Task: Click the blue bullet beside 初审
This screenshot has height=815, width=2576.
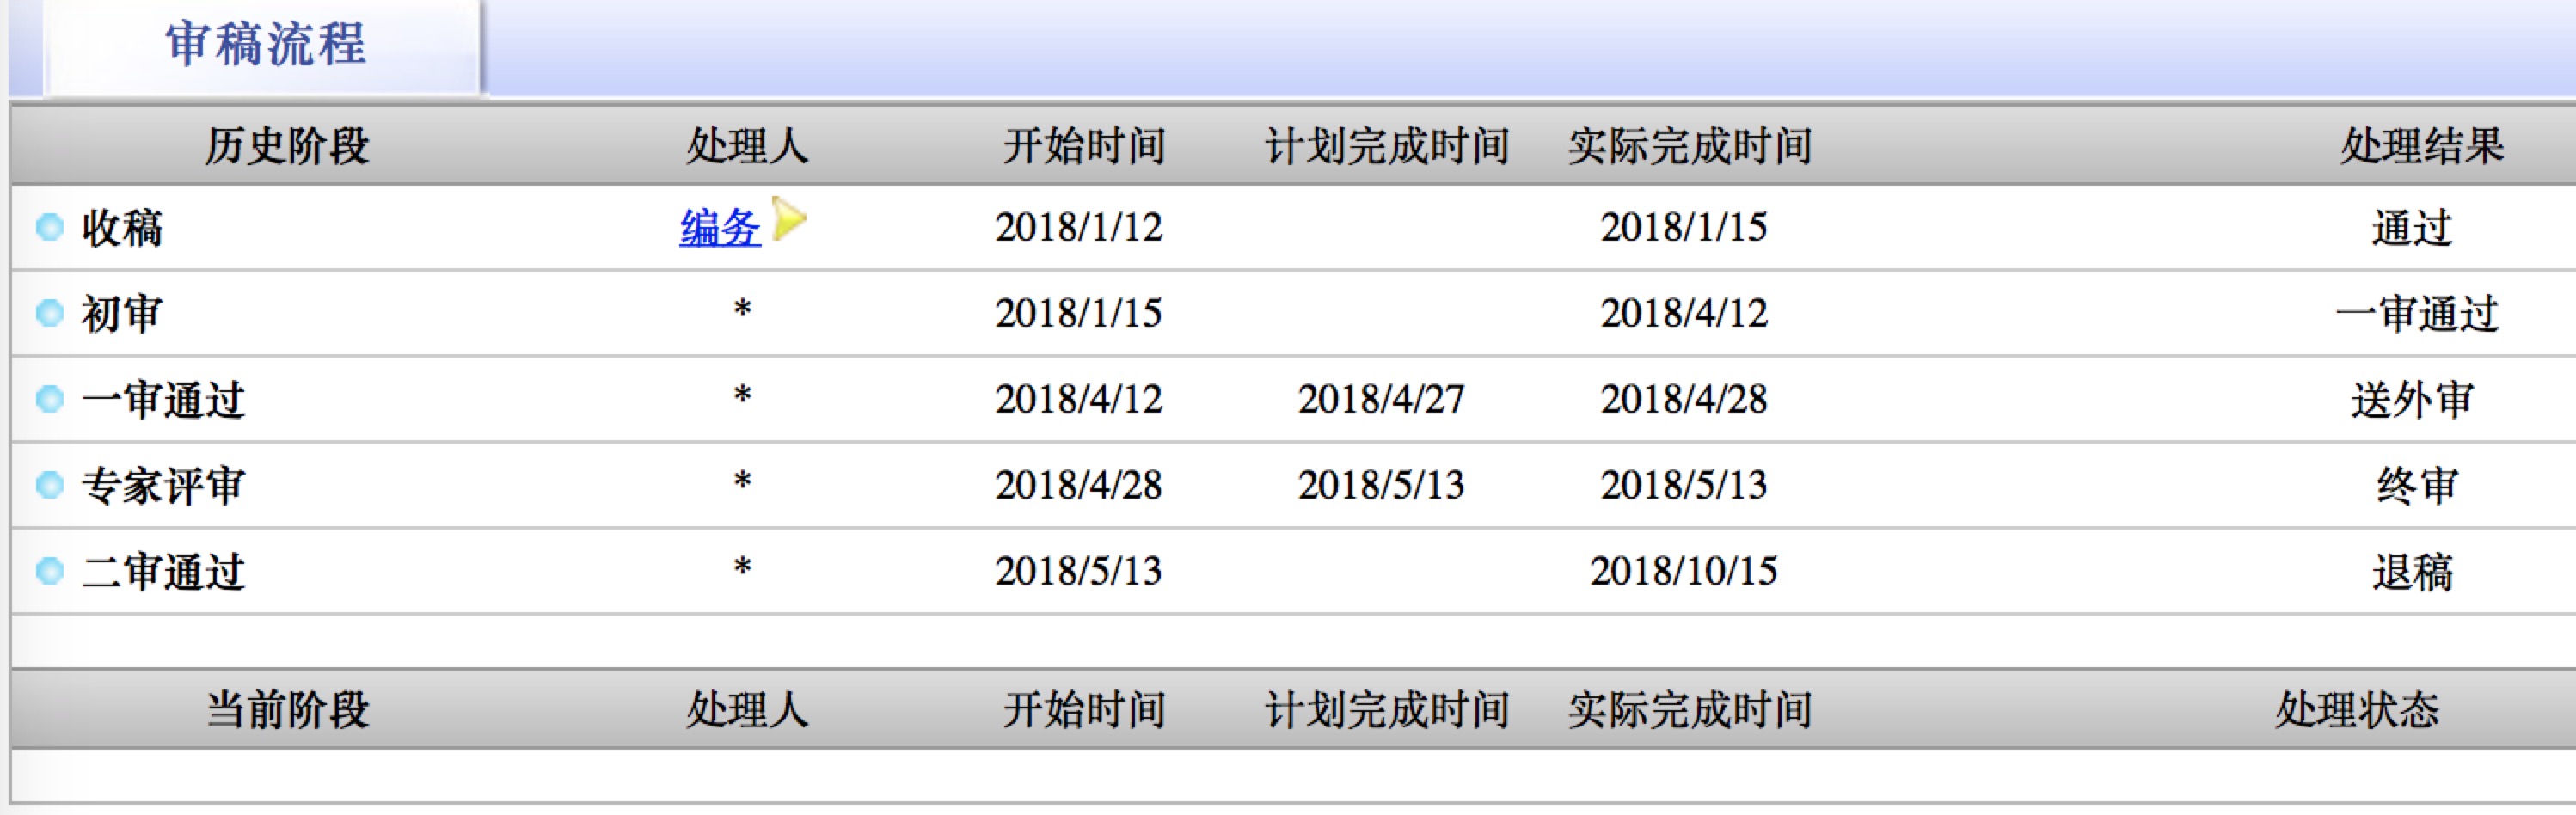Action: (x=49, y=314)
